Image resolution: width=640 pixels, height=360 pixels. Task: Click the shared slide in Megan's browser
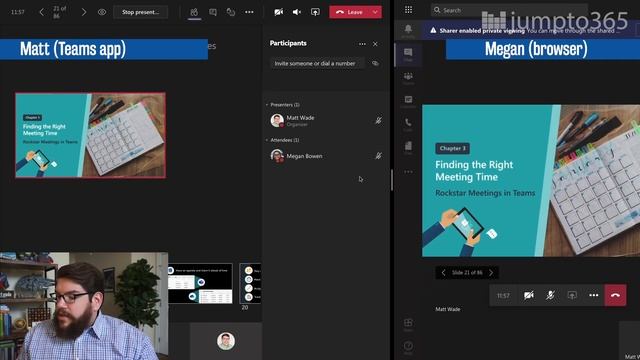(531, 181)
